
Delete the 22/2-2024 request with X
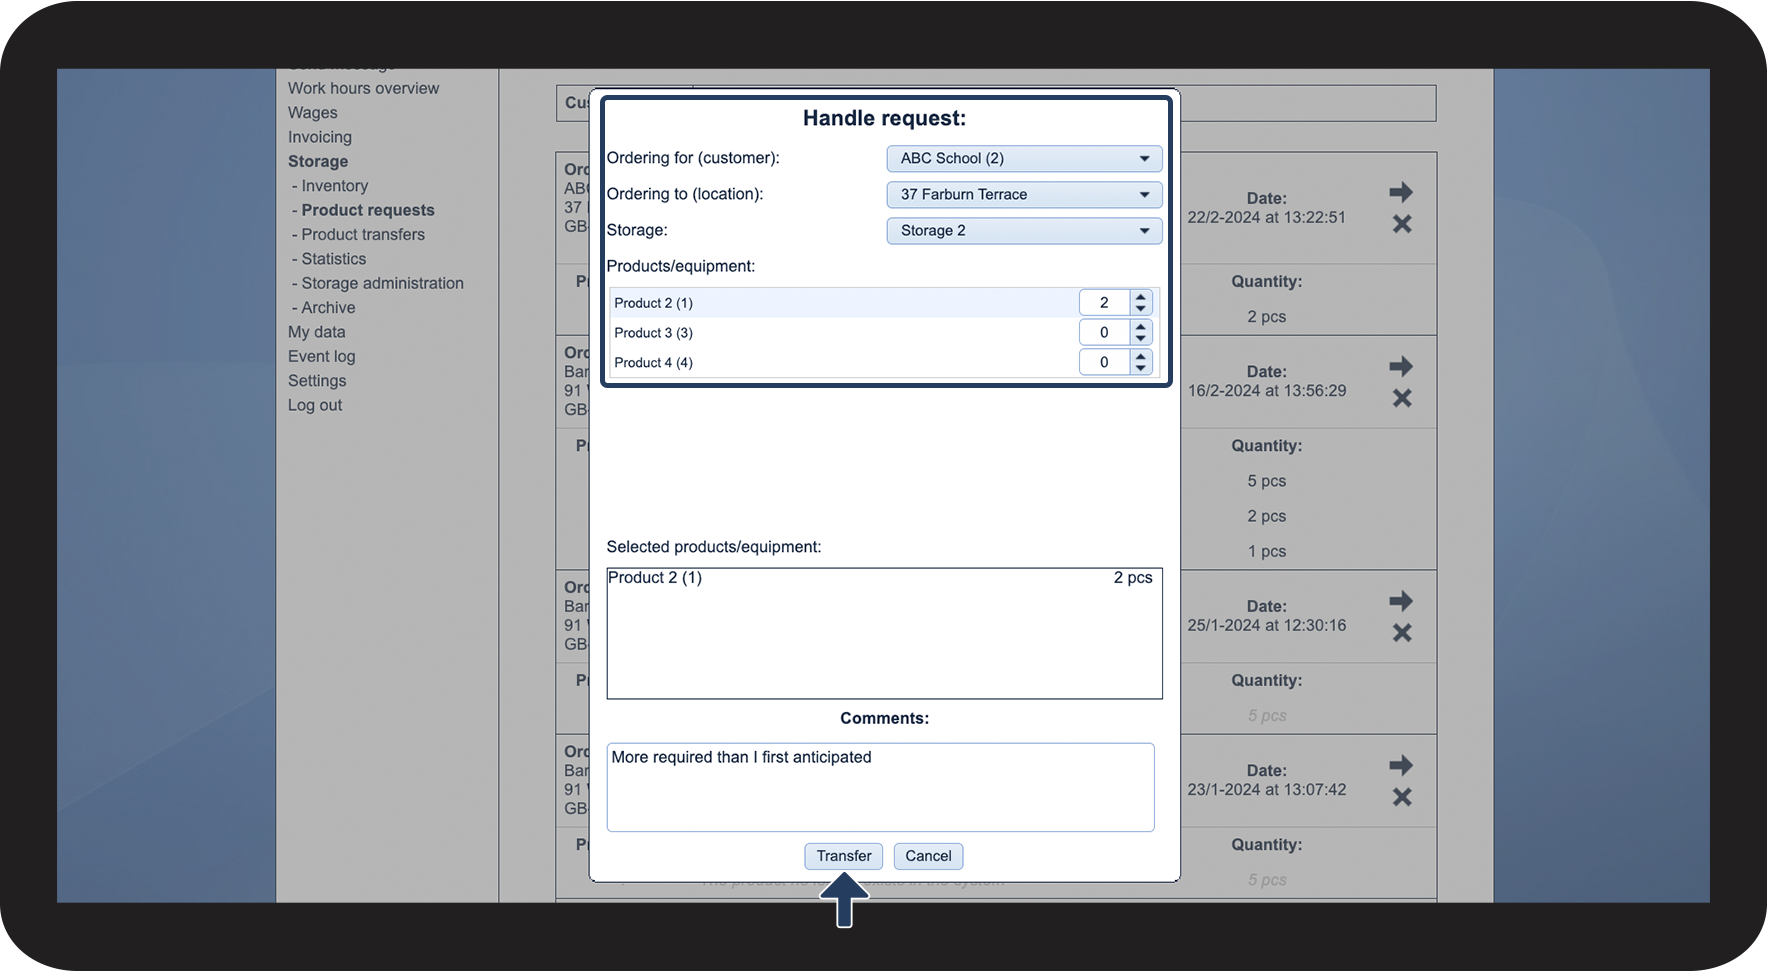(x=1402, y=224)
